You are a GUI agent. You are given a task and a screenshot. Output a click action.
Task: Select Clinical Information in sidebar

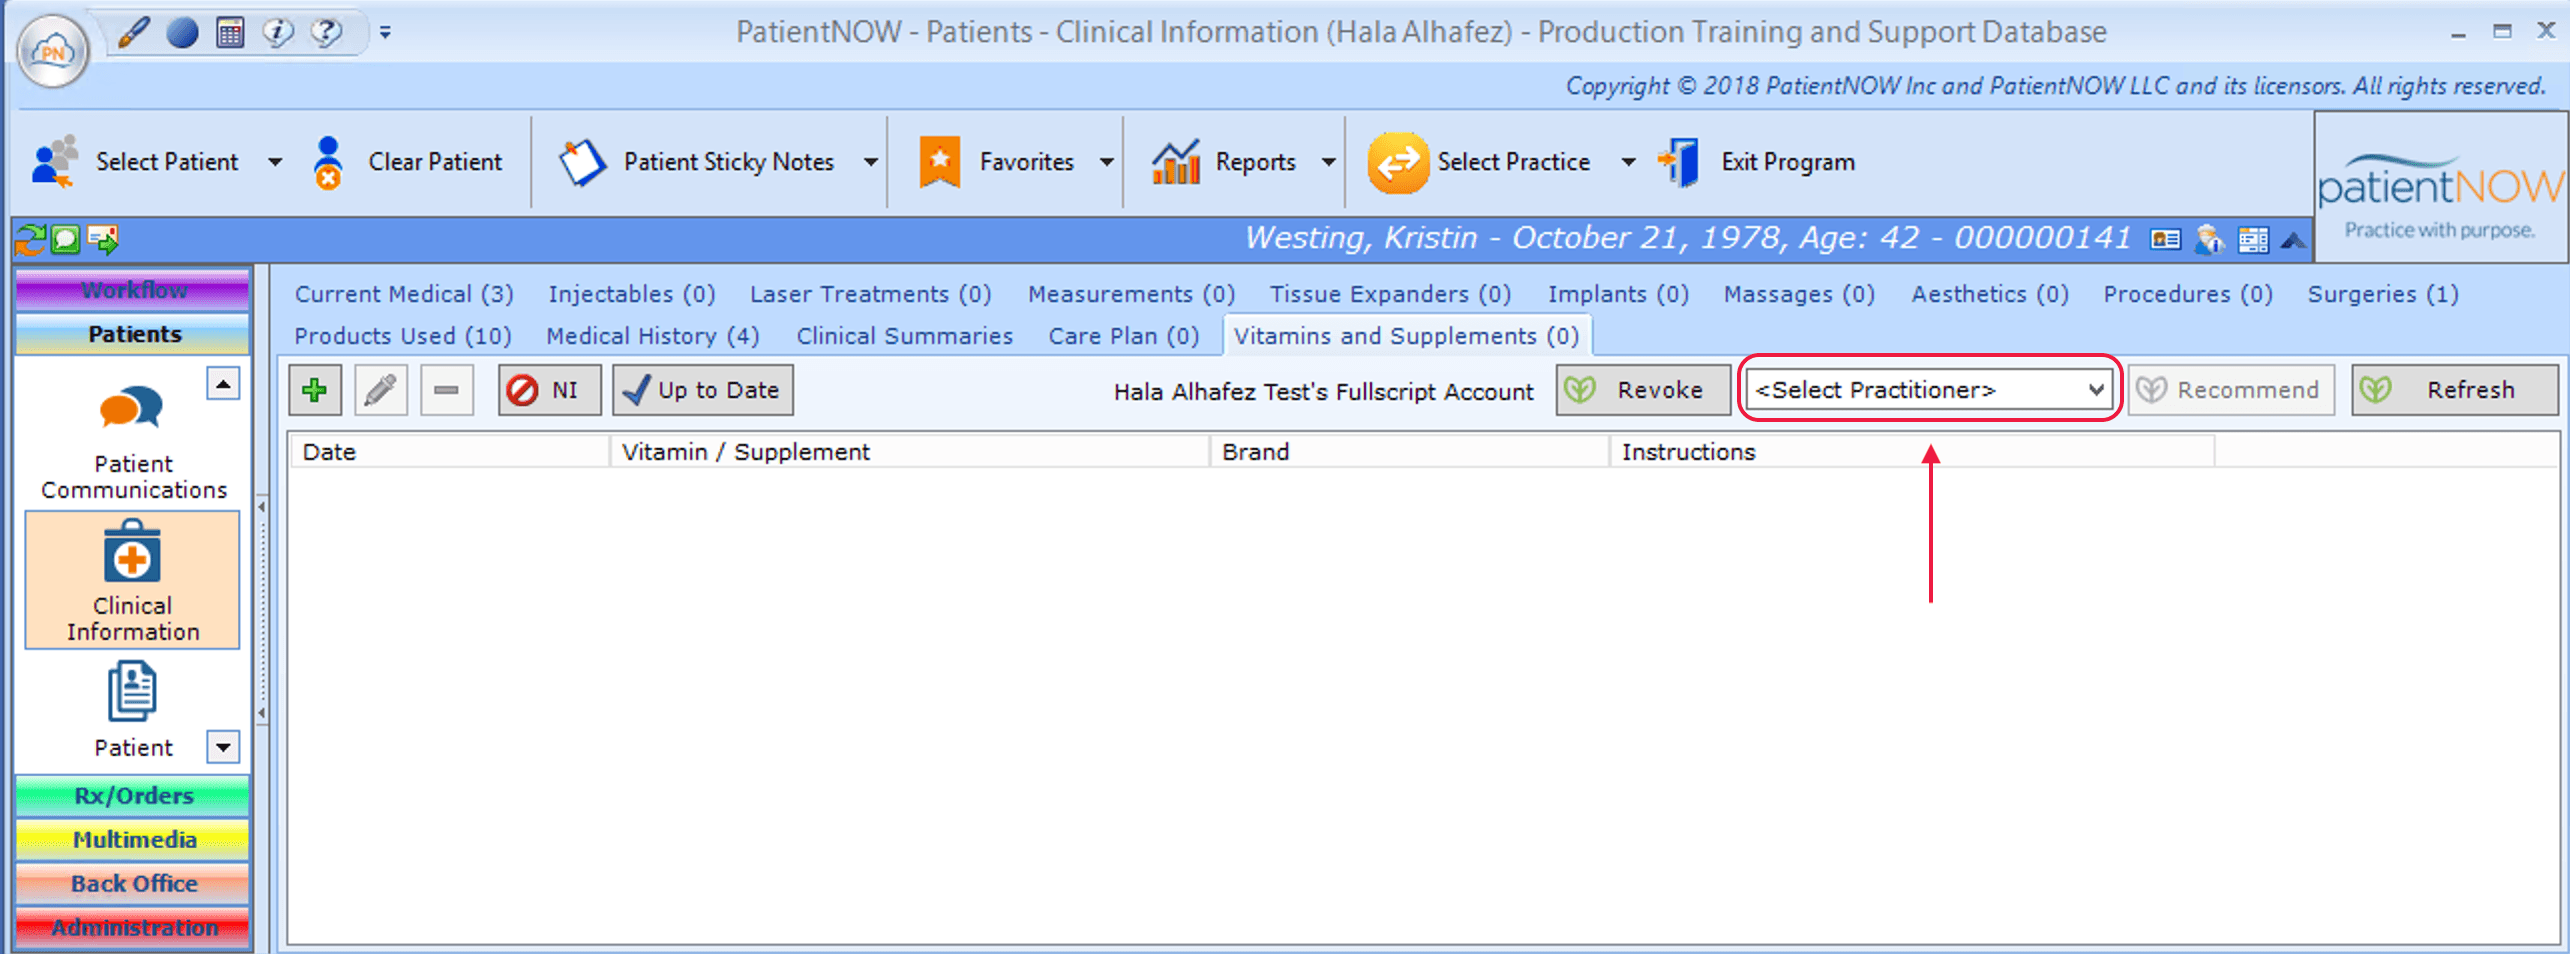pyautogui.click(x=132, y=580)
